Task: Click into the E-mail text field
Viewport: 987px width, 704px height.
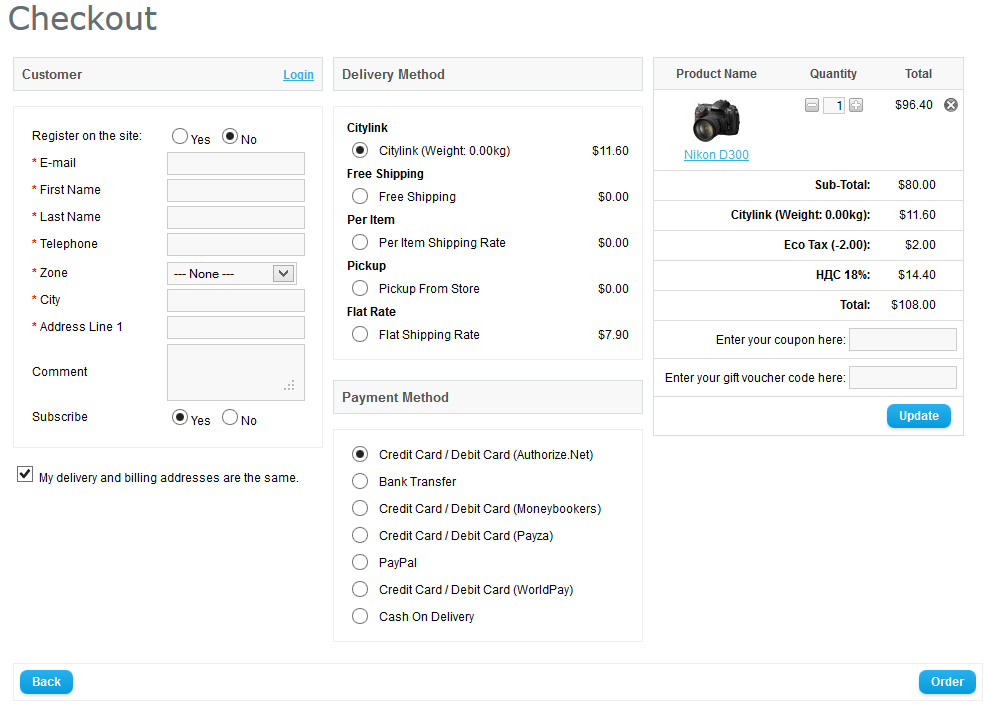Action: (x=236, y=163)
